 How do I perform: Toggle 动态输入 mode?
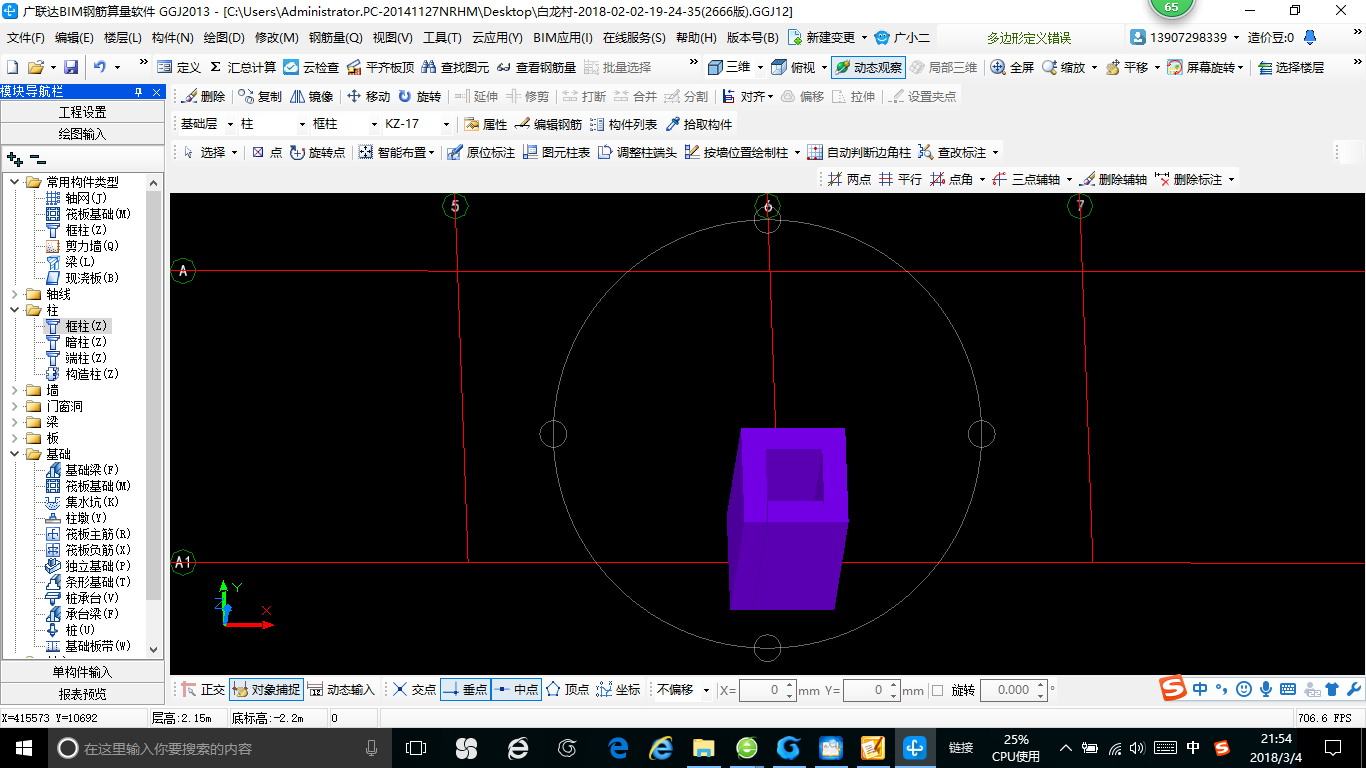[341, 690]
